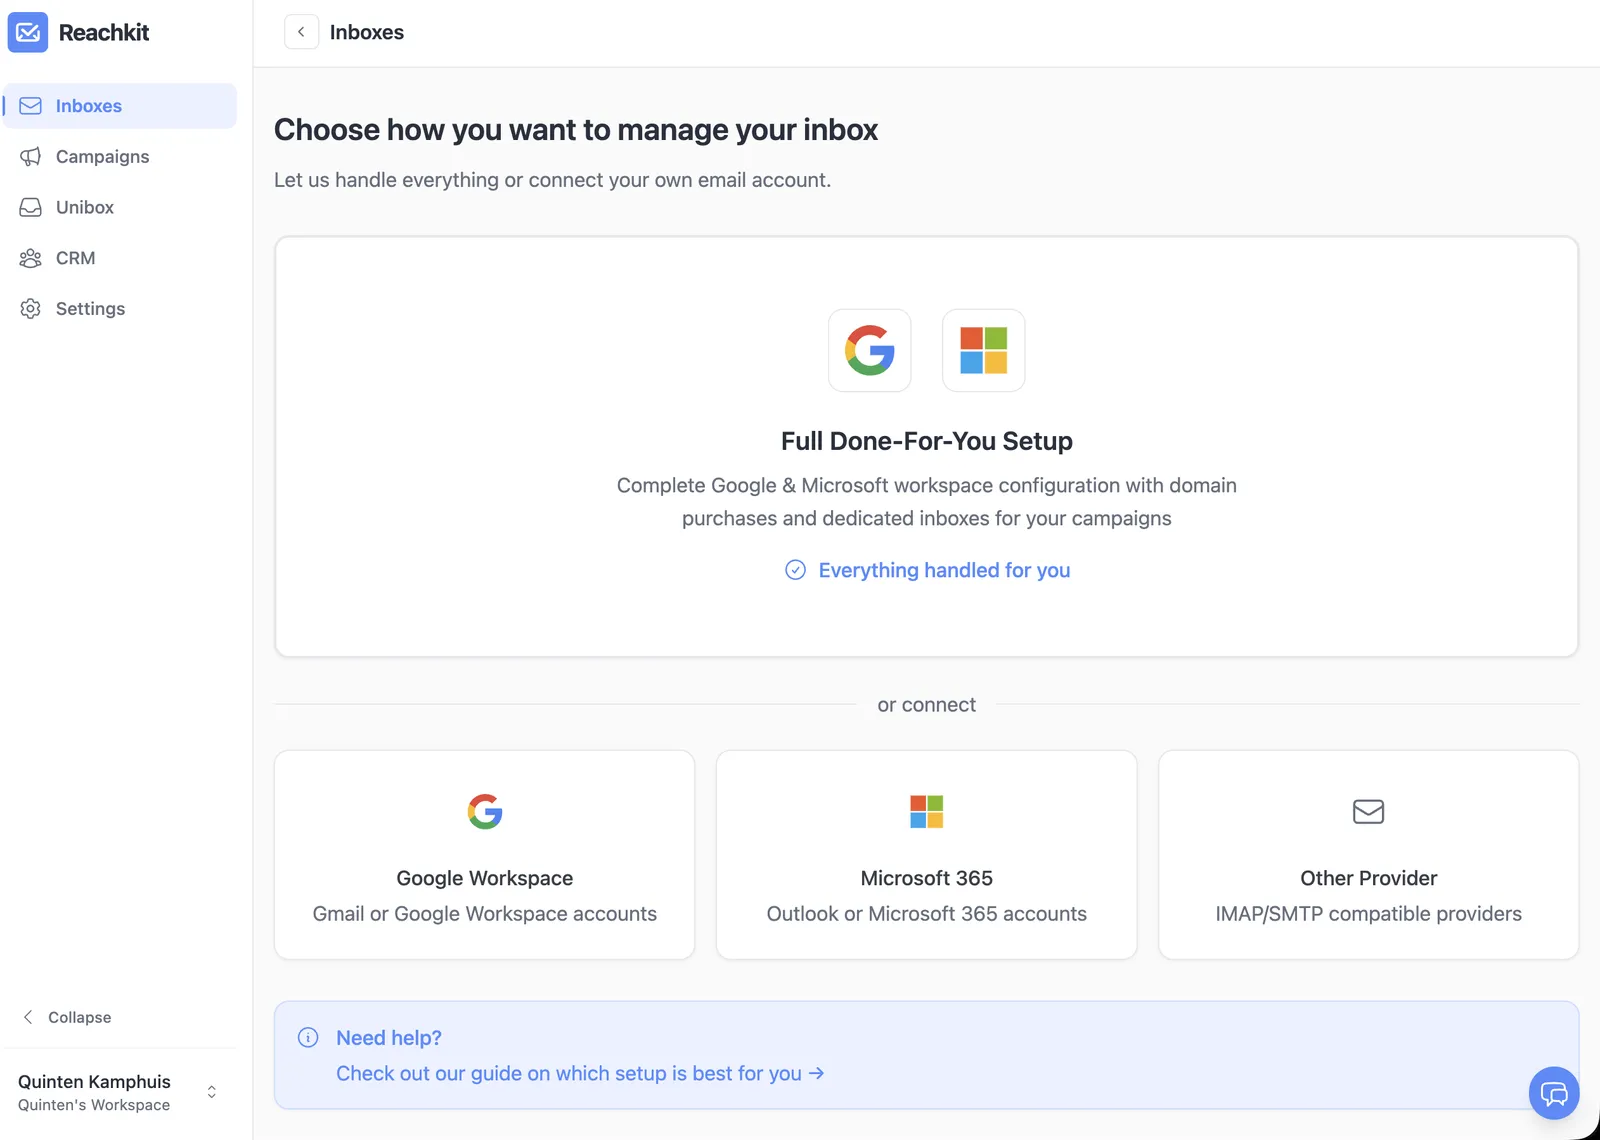Click the Google logo in Done-For-You card
1600x1140 pixels.
point(870,350)
